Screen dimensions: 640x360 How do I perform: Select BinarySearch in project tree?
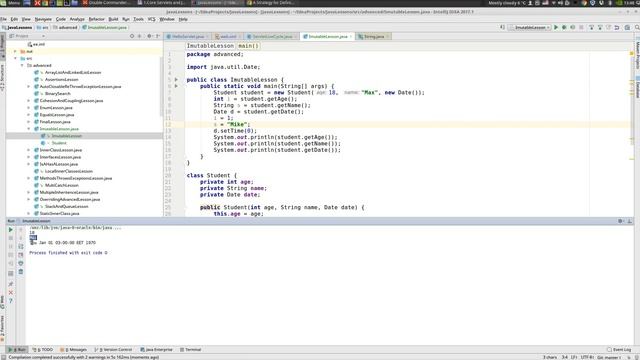click(58, 93)
